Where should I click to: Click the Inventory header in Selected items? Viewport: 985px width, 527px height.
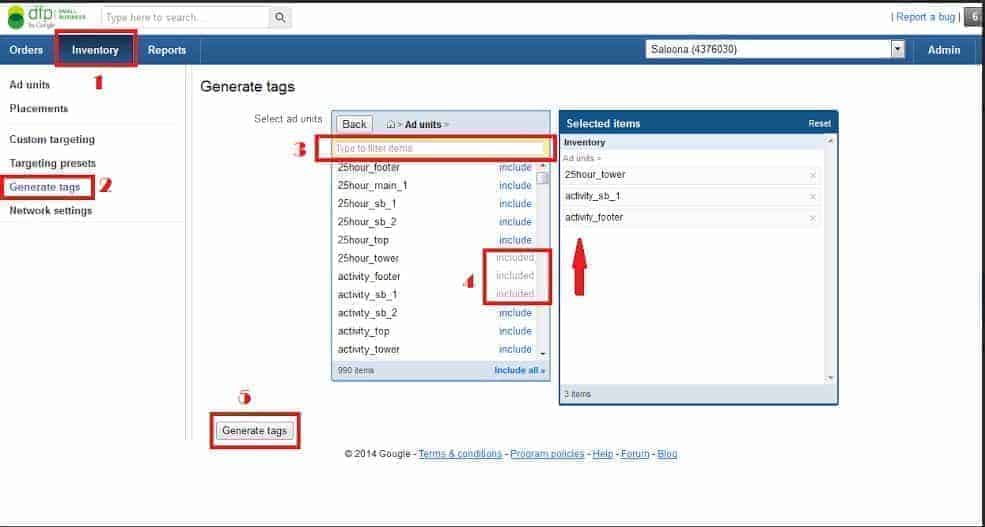[584, 143]
